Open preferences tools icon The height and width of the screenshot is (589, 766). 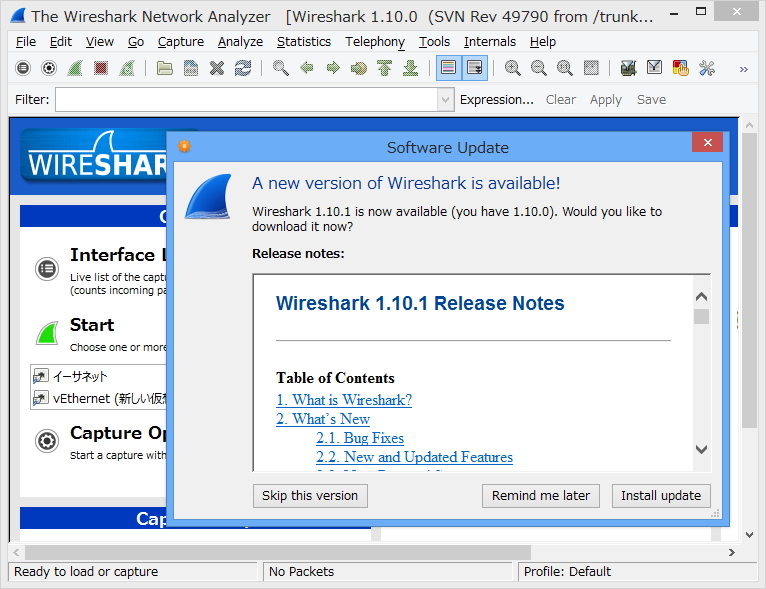pyautogui.click(x=707, y=68)
